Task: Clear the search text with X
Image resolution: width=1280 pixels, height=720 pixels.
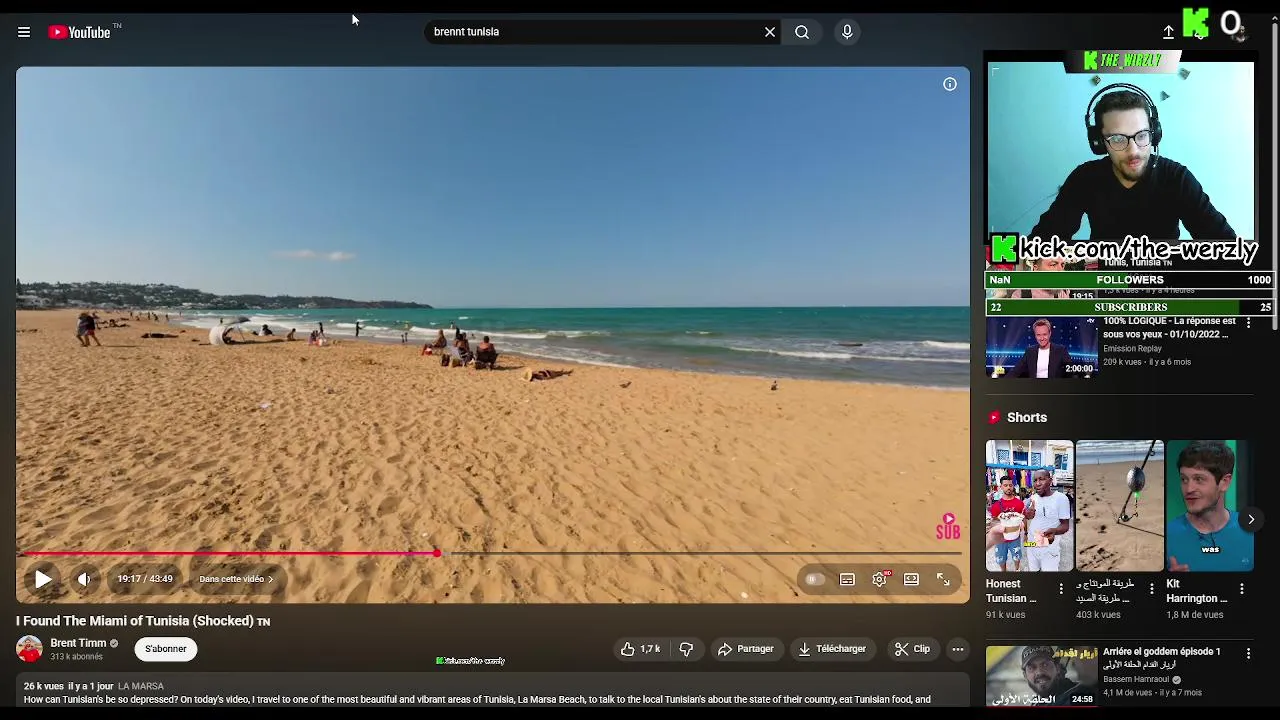Action: (770, 32)
